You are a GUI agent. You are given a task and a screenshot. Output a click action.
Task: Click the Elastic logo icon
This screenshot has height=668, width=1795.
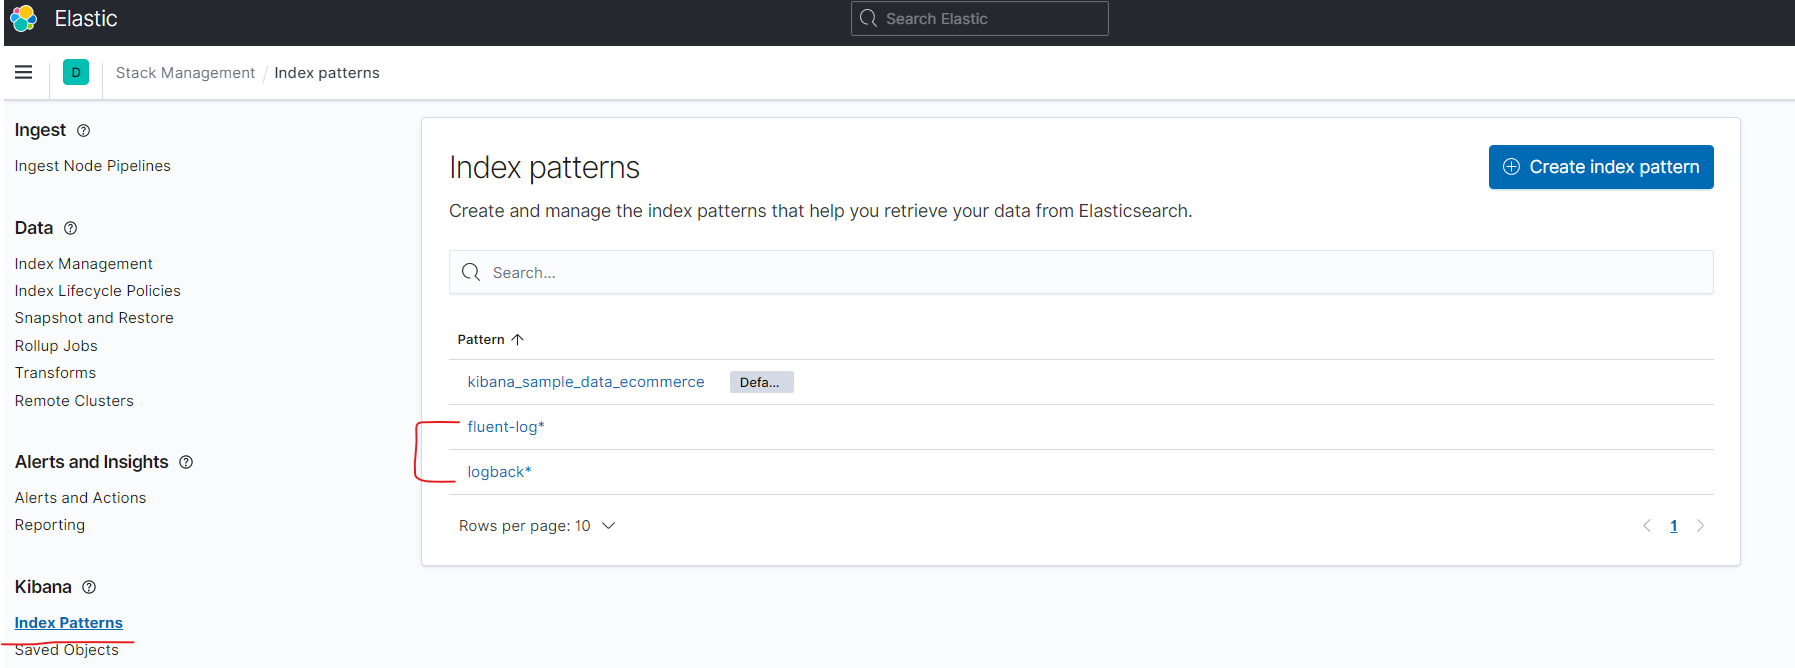coord(23,18)
